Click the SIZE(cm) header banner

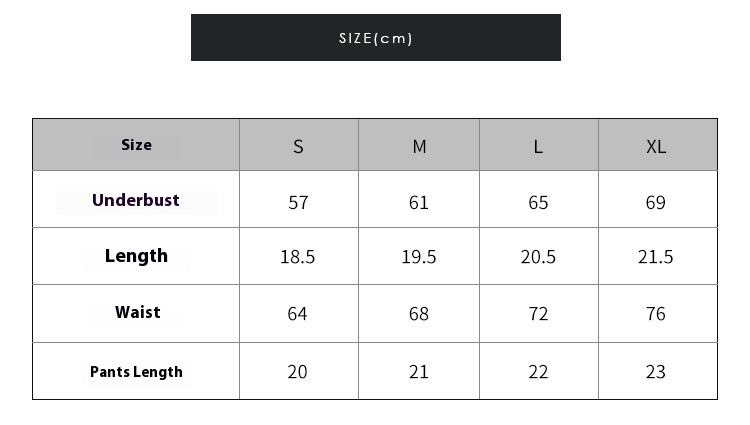click(x=375, y=37)
